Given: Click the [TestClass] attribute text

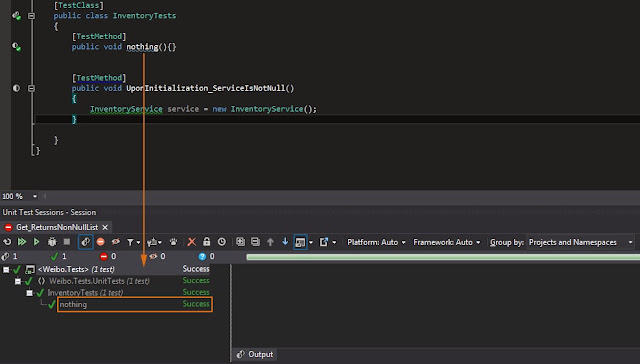Looking at the screenshot, I should pos(79,5).
